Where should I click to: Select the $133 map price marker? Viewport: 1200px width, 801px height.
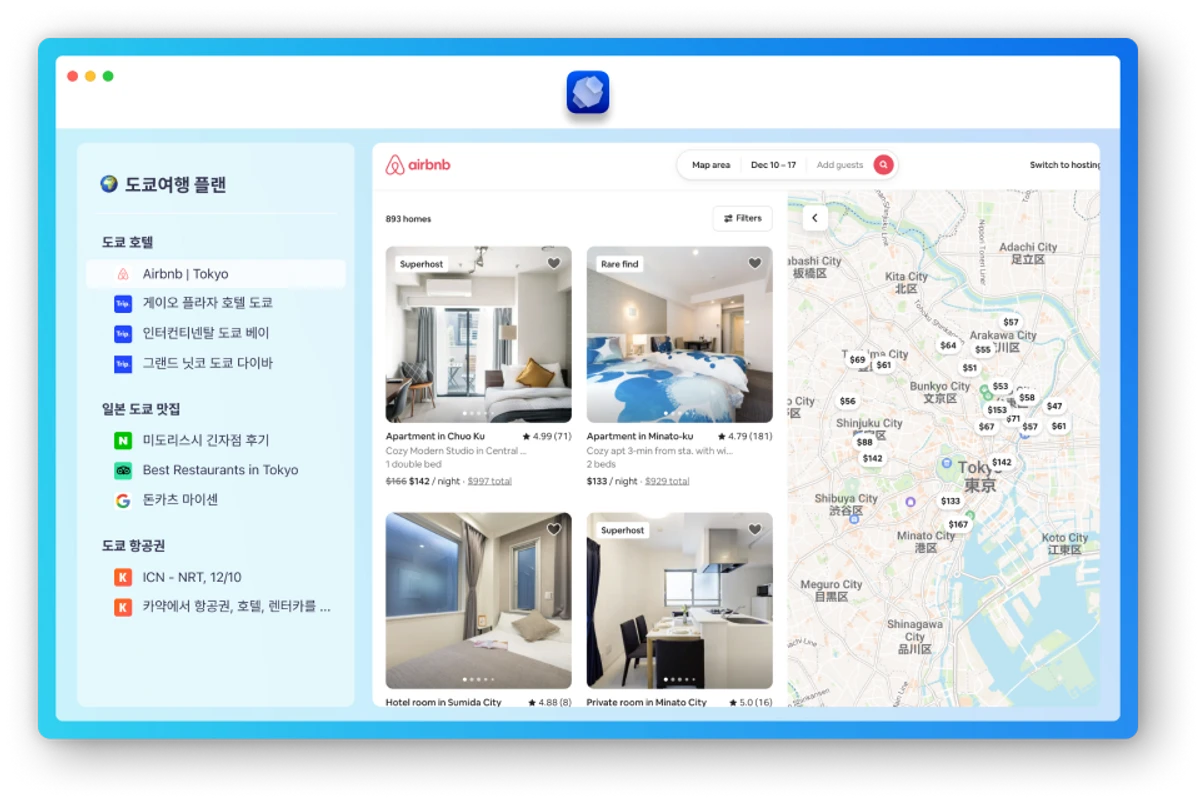[x=950, y=501]
